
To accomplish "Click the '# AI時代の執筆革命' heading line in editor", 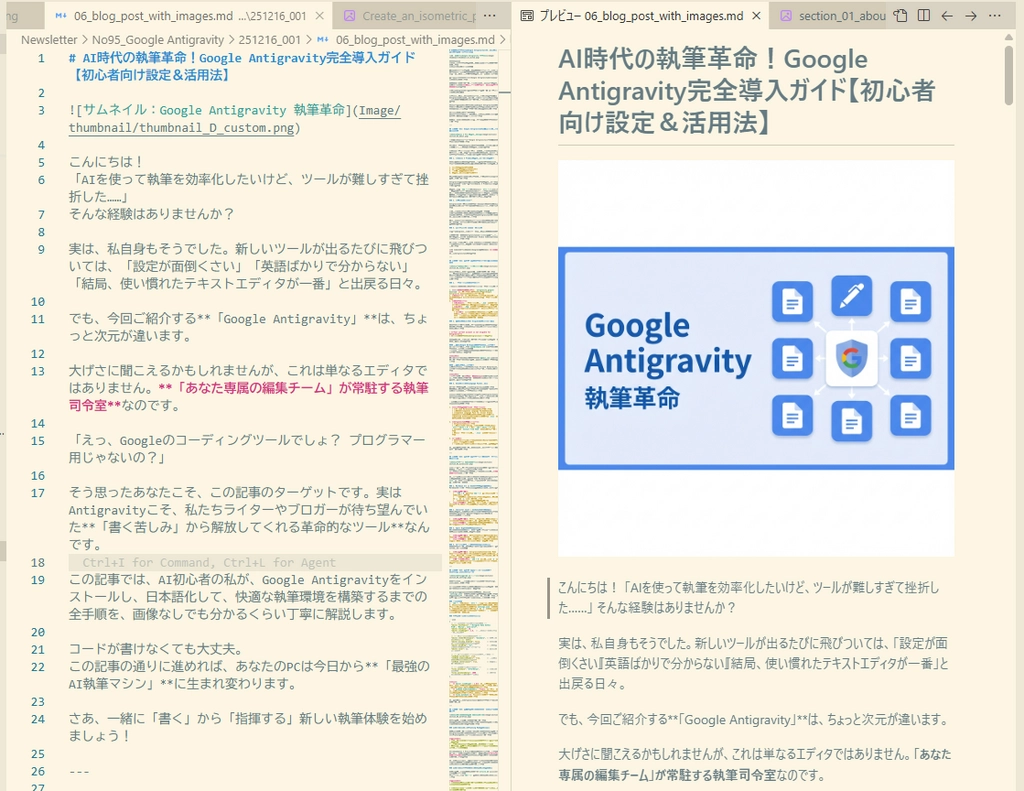I will pos(242,66).
